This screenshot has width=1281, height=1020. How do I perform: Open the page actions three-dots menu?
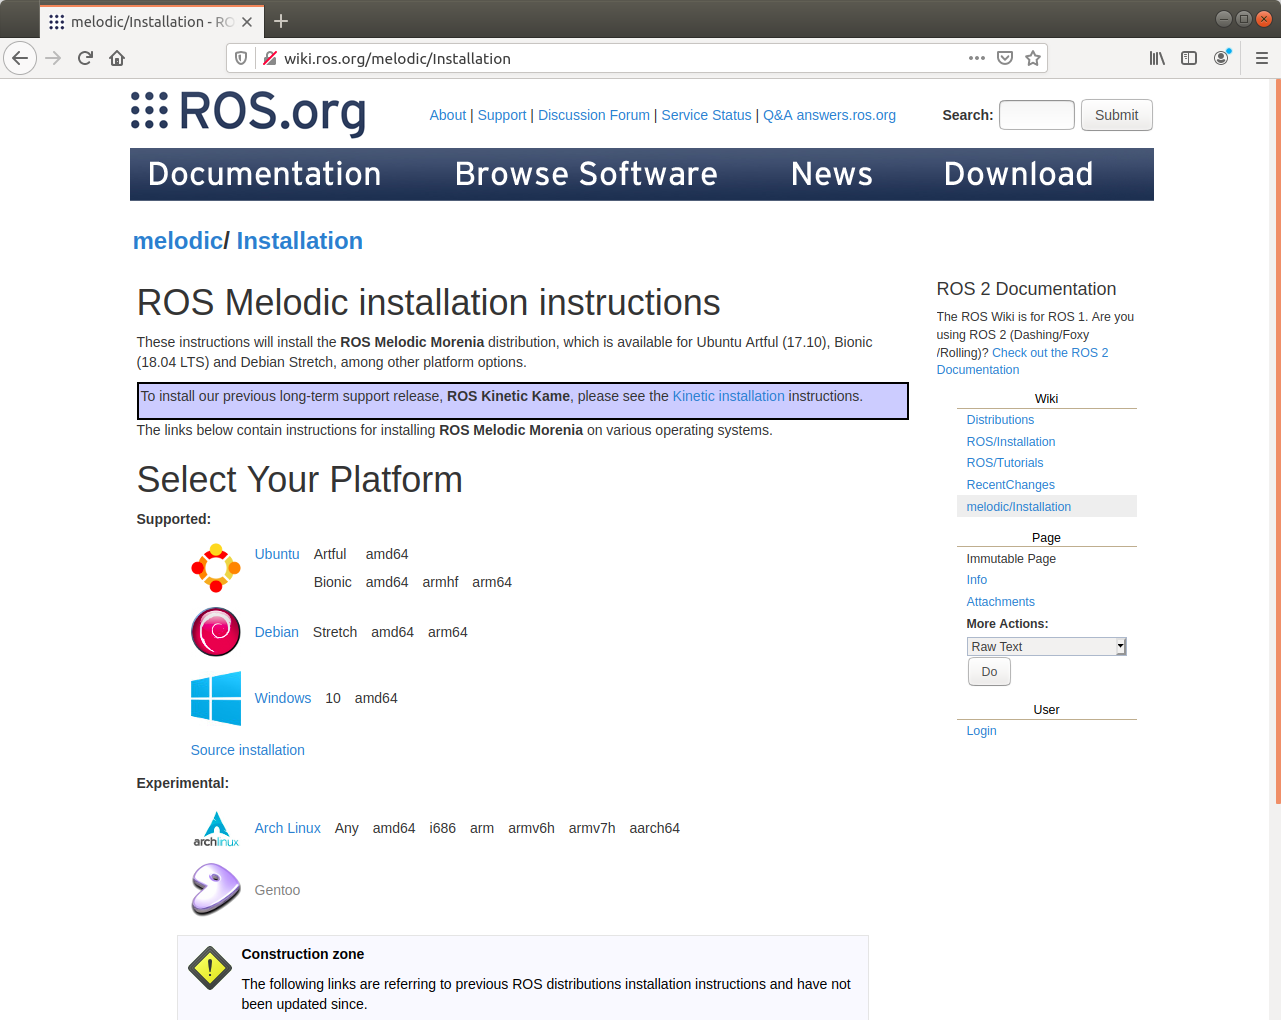point(977,58)
